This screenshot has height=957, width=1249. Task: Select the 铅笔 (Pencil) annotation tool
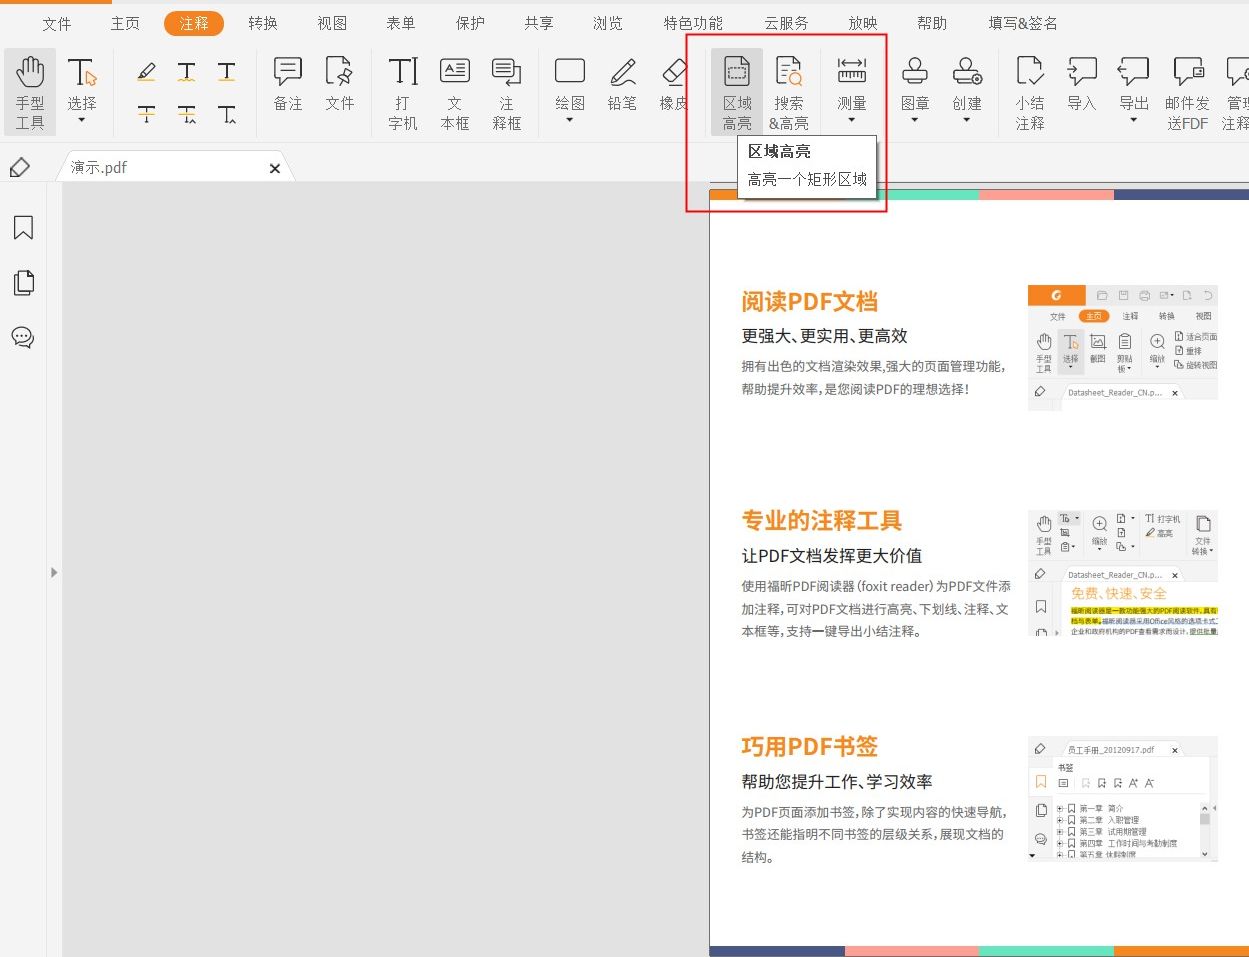[x=622, y=88]
